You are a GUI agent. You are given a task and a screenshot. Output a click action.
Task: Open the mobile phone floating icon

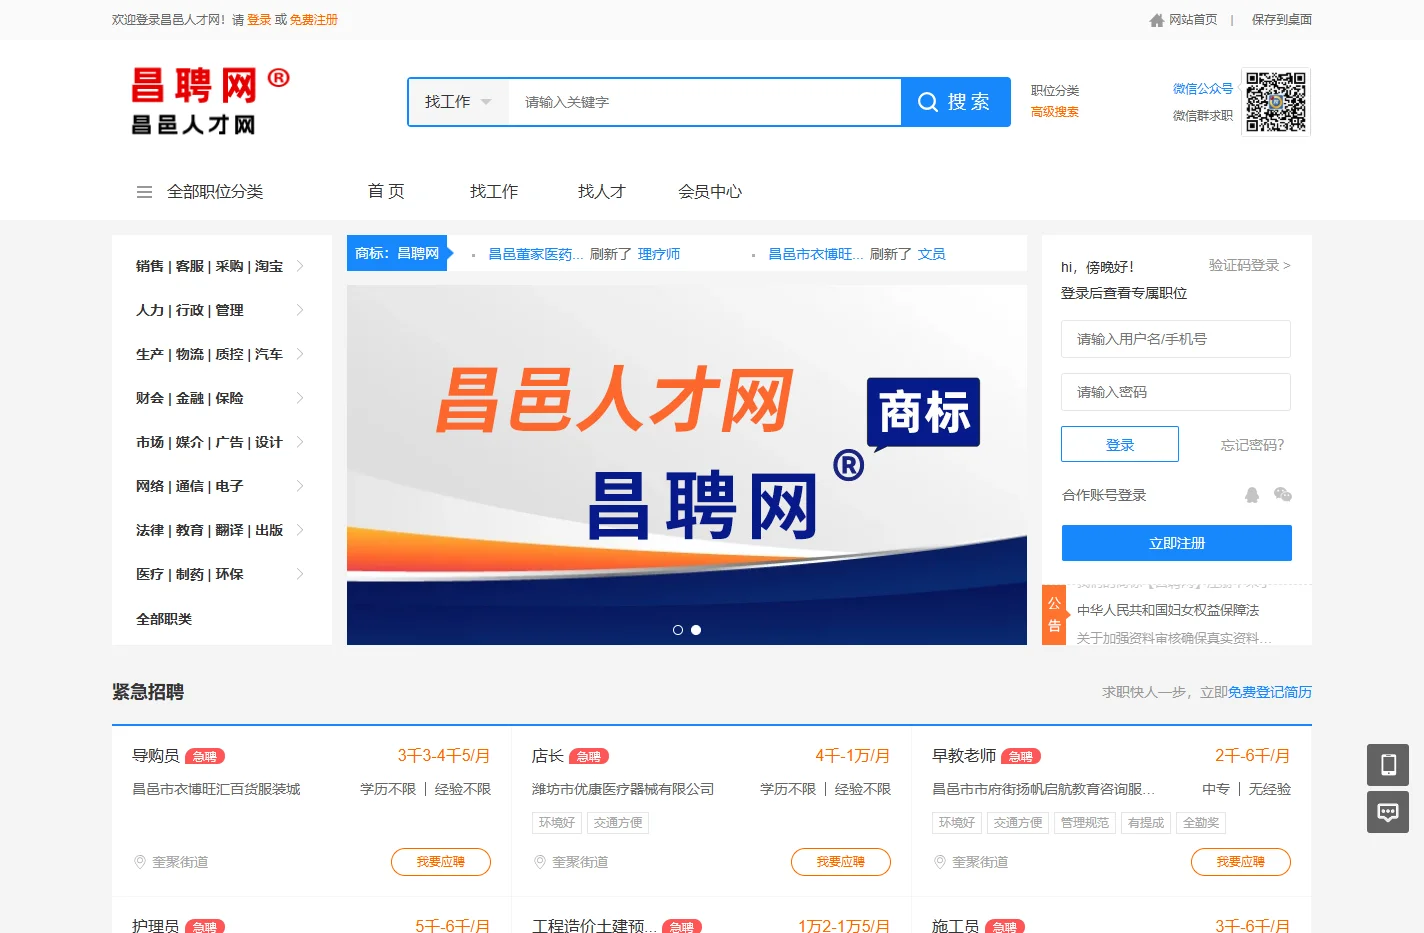(1388, 765)
